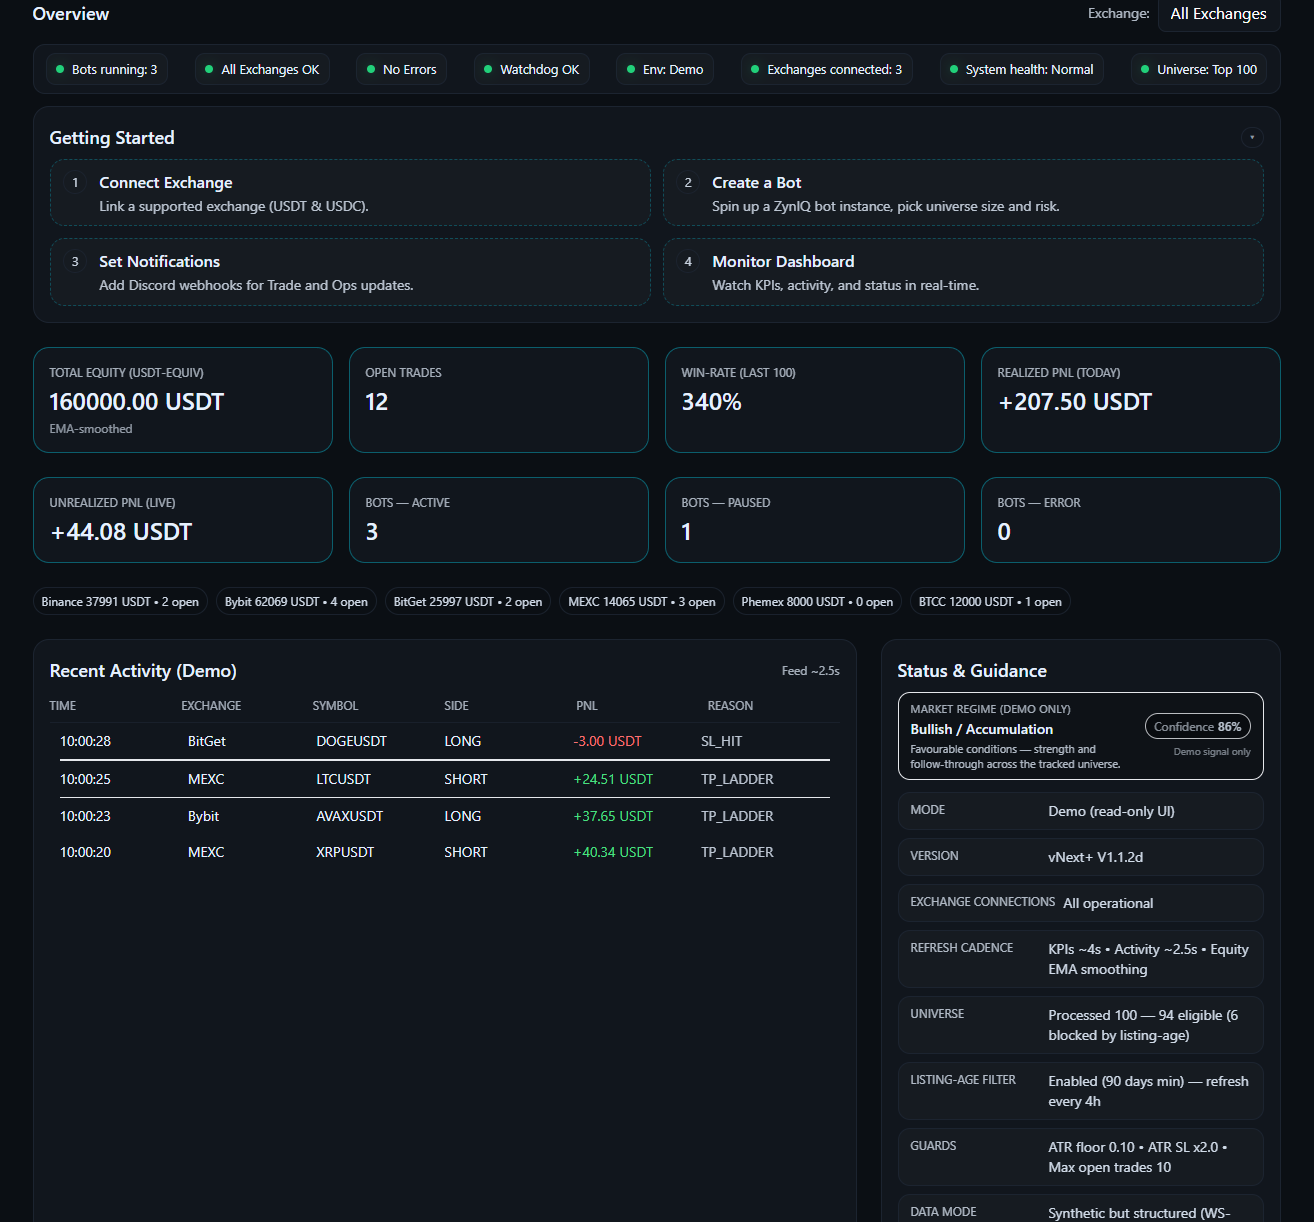The height and width of the screenshot is (1222, 1314).
Task: Click the Connect Exchange step 1 badge
Action: [75, 182]
